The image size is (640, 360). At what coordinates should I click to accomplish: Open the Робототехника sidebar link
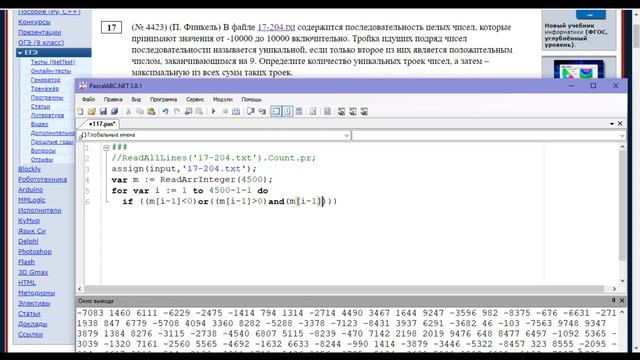pyautogui.click(x=42, y=179)
